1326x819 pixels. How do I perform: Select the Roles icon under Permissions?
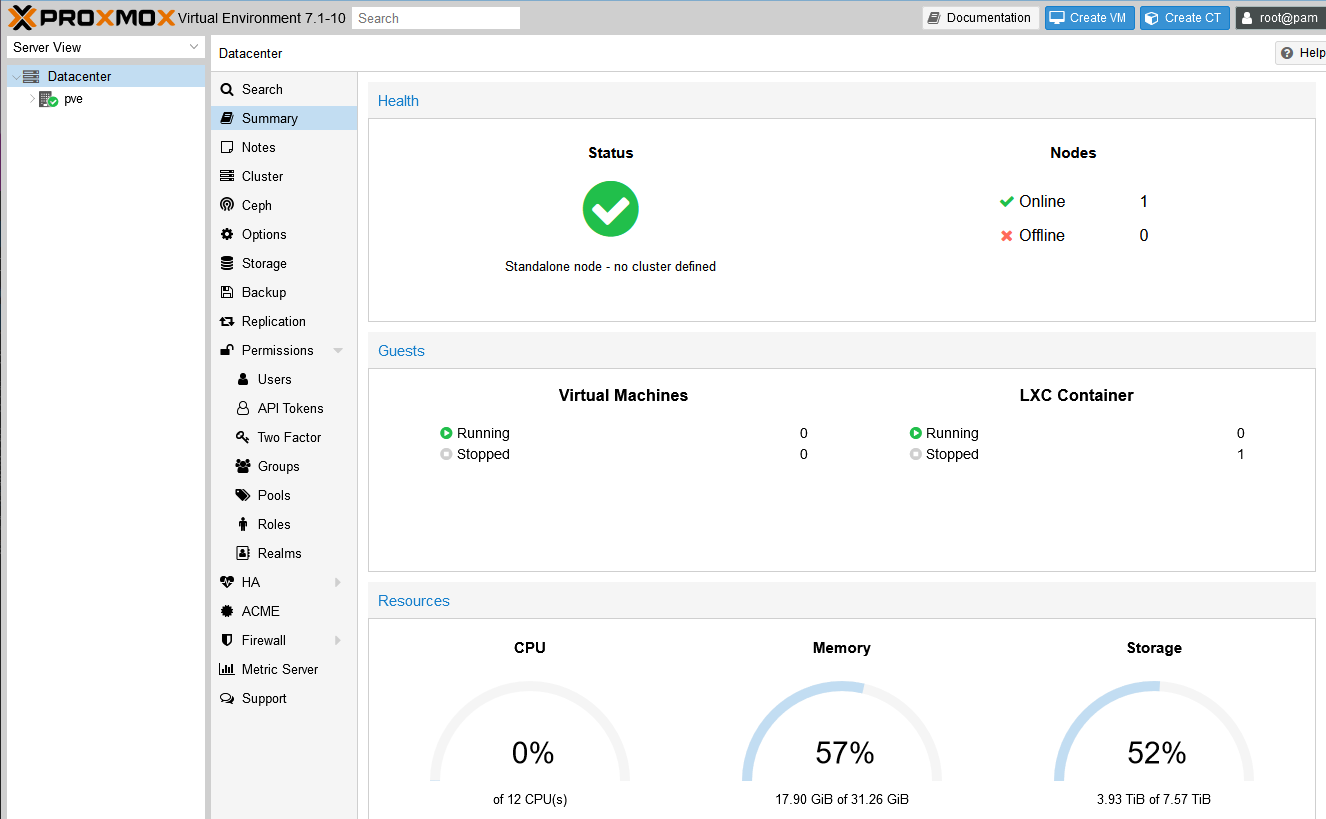(x=243, y=524)
